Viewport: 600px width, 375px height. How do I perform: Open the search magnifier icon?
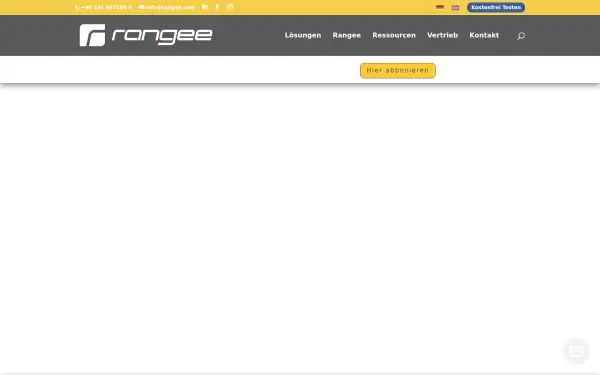click(521, 36)
